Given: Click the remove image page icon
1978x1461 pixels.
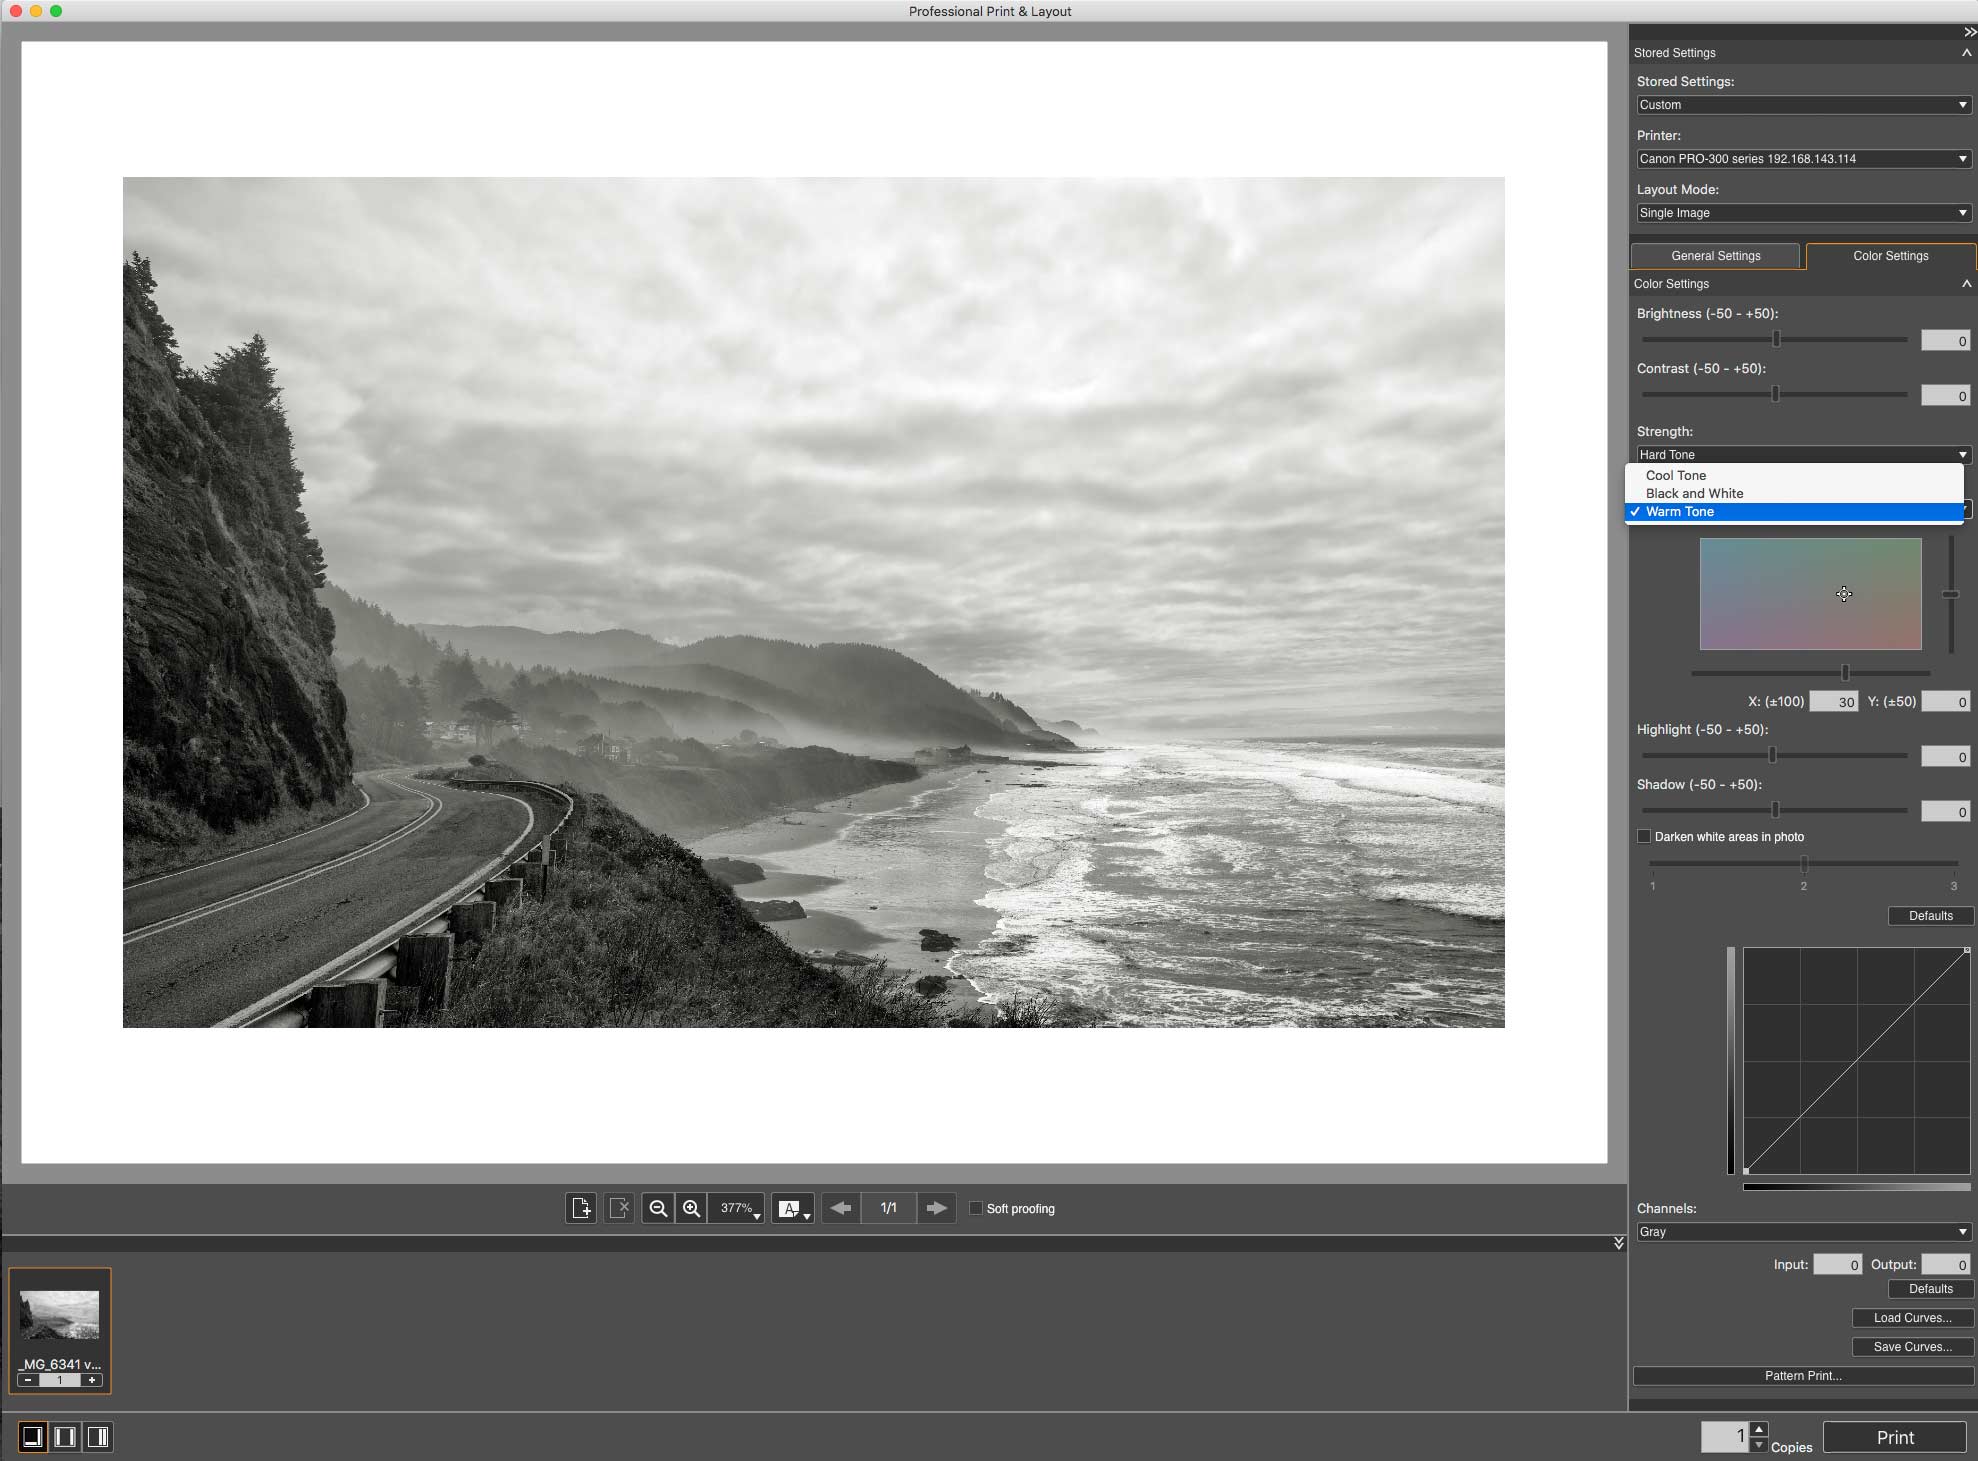Looking at the screenshot, I should [619, 1208].
